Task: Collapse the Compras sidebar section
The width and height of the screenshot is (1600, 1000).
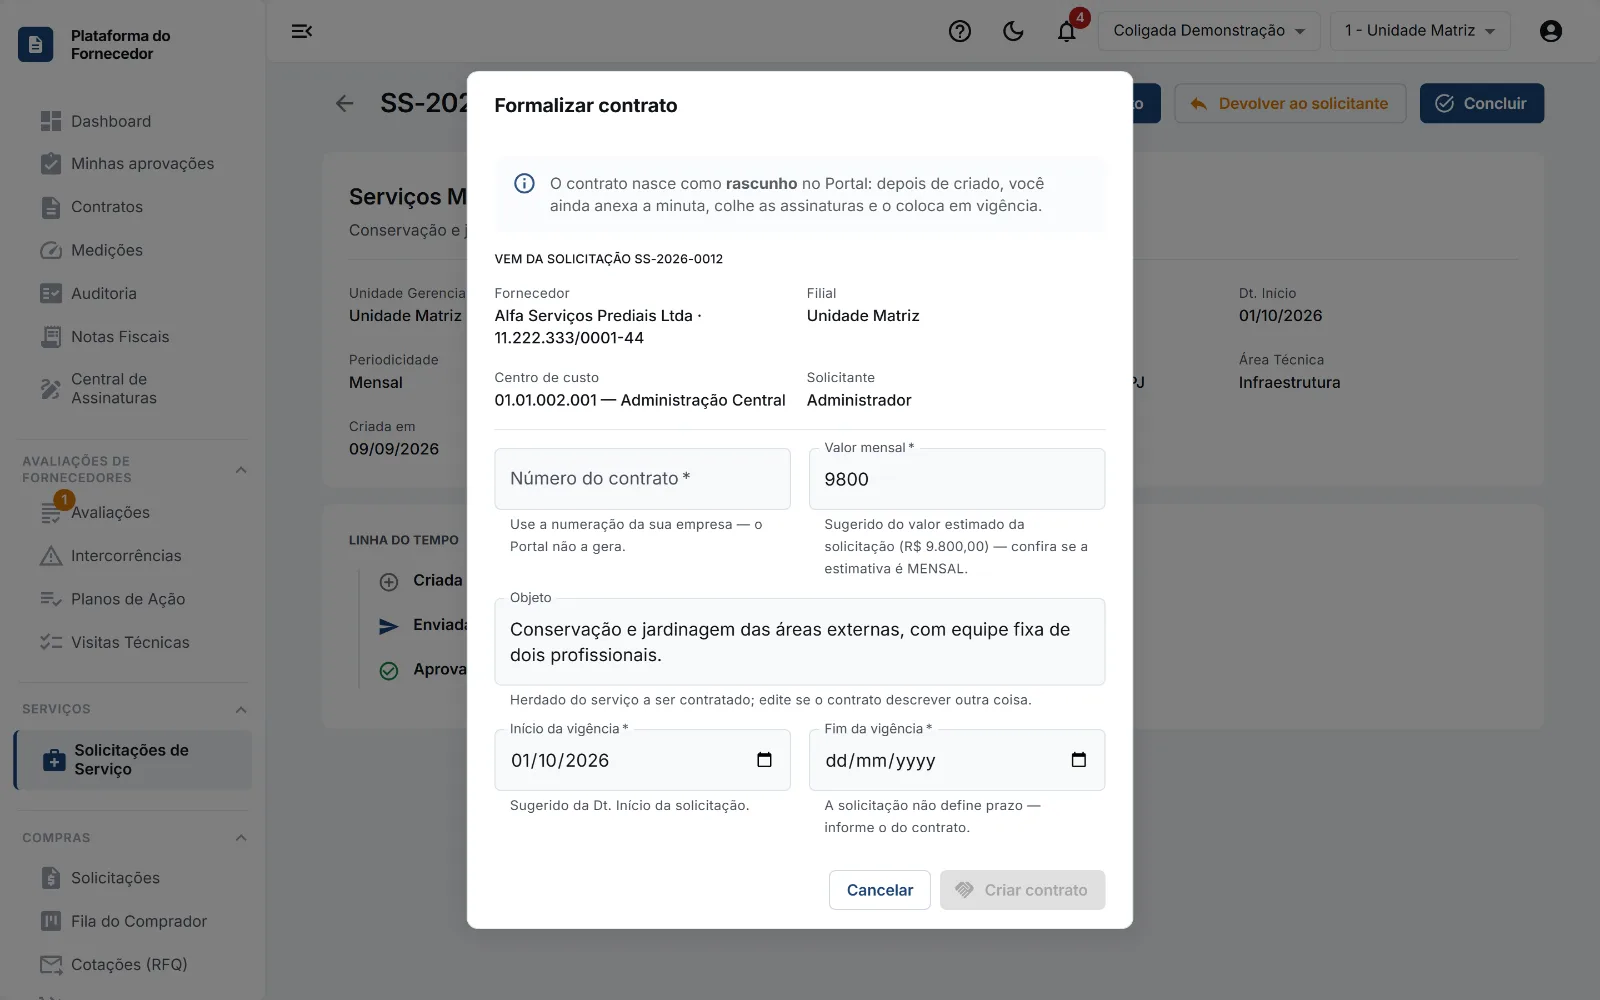Action: 241,838
